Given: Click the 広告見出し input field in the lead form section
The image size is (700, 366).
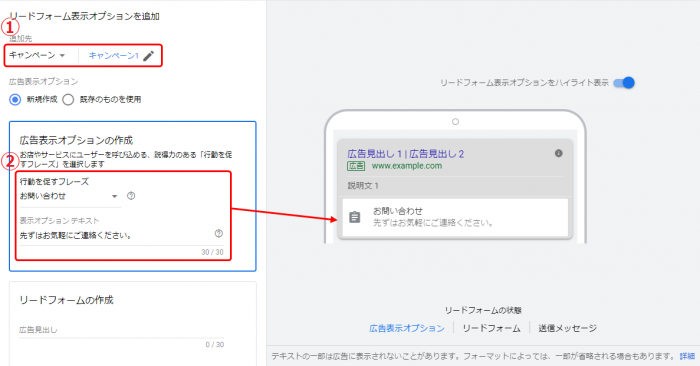Looking at the screenshot, I should pyautogui.click(x=121, y=330).
